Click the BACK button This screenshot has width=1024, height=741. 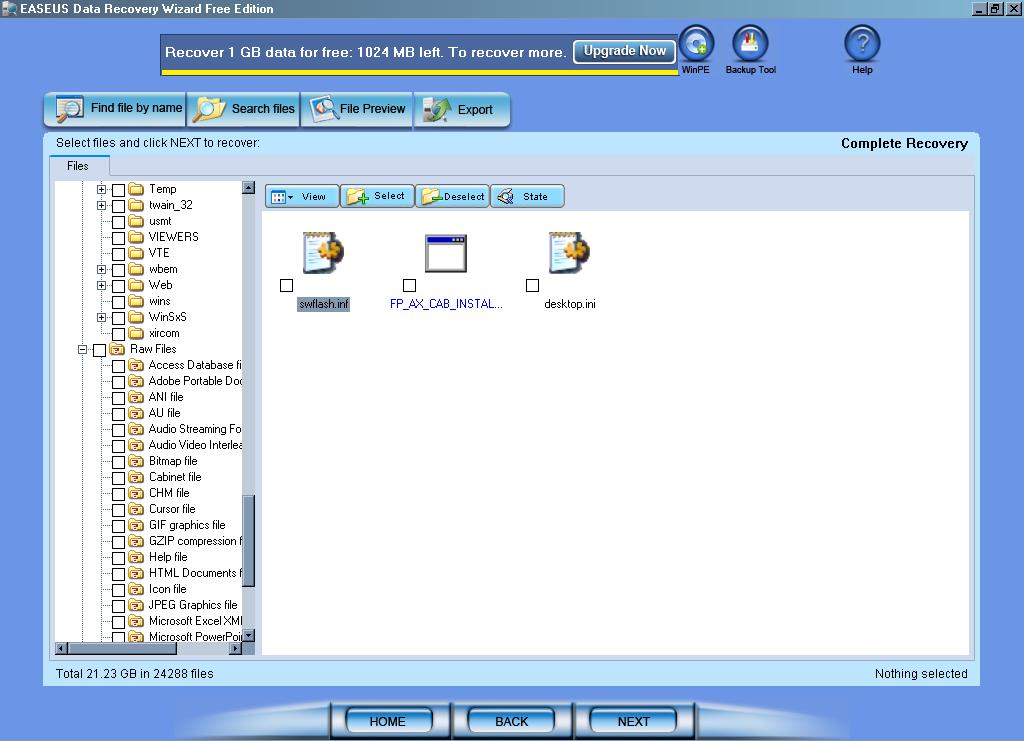(x=511, y=721)
